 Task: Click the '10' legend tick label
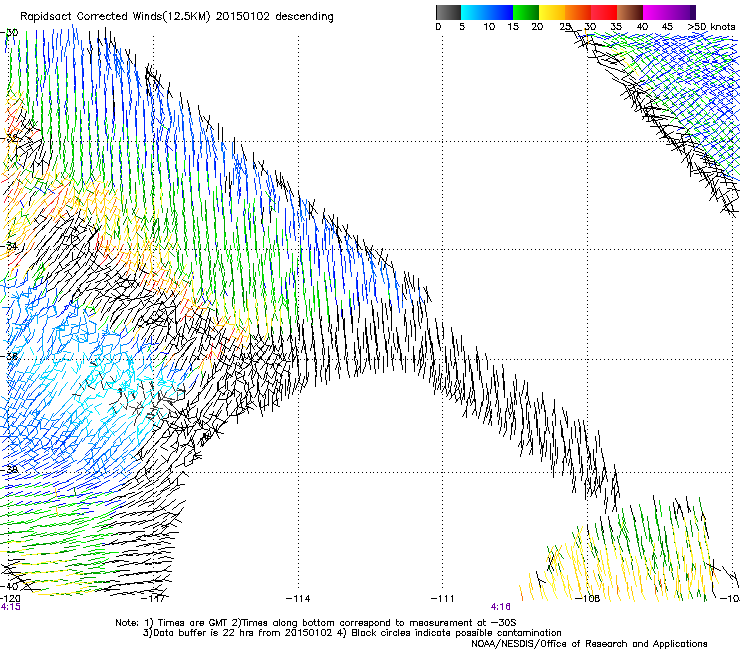[489, 26]
